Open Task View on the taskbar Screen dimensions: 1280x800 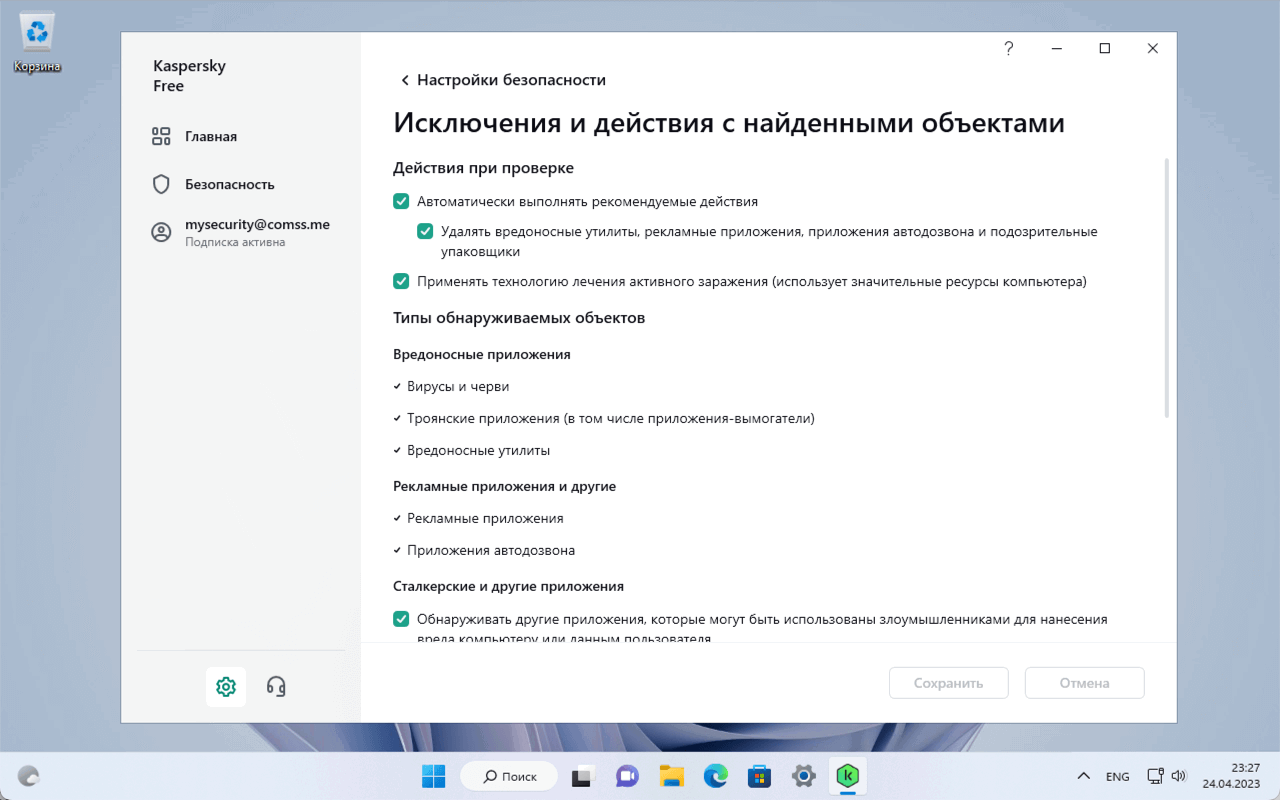pyautogui.click(x=583, y=776)
